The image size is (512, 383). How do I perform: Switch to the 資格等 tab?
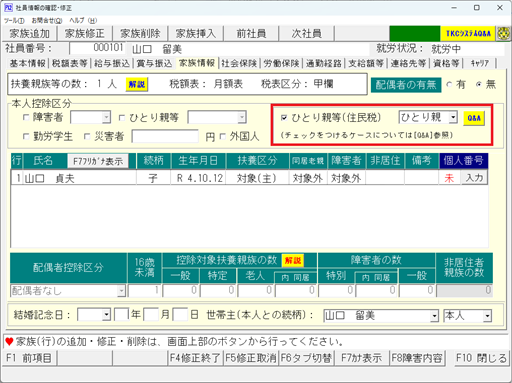446,63
